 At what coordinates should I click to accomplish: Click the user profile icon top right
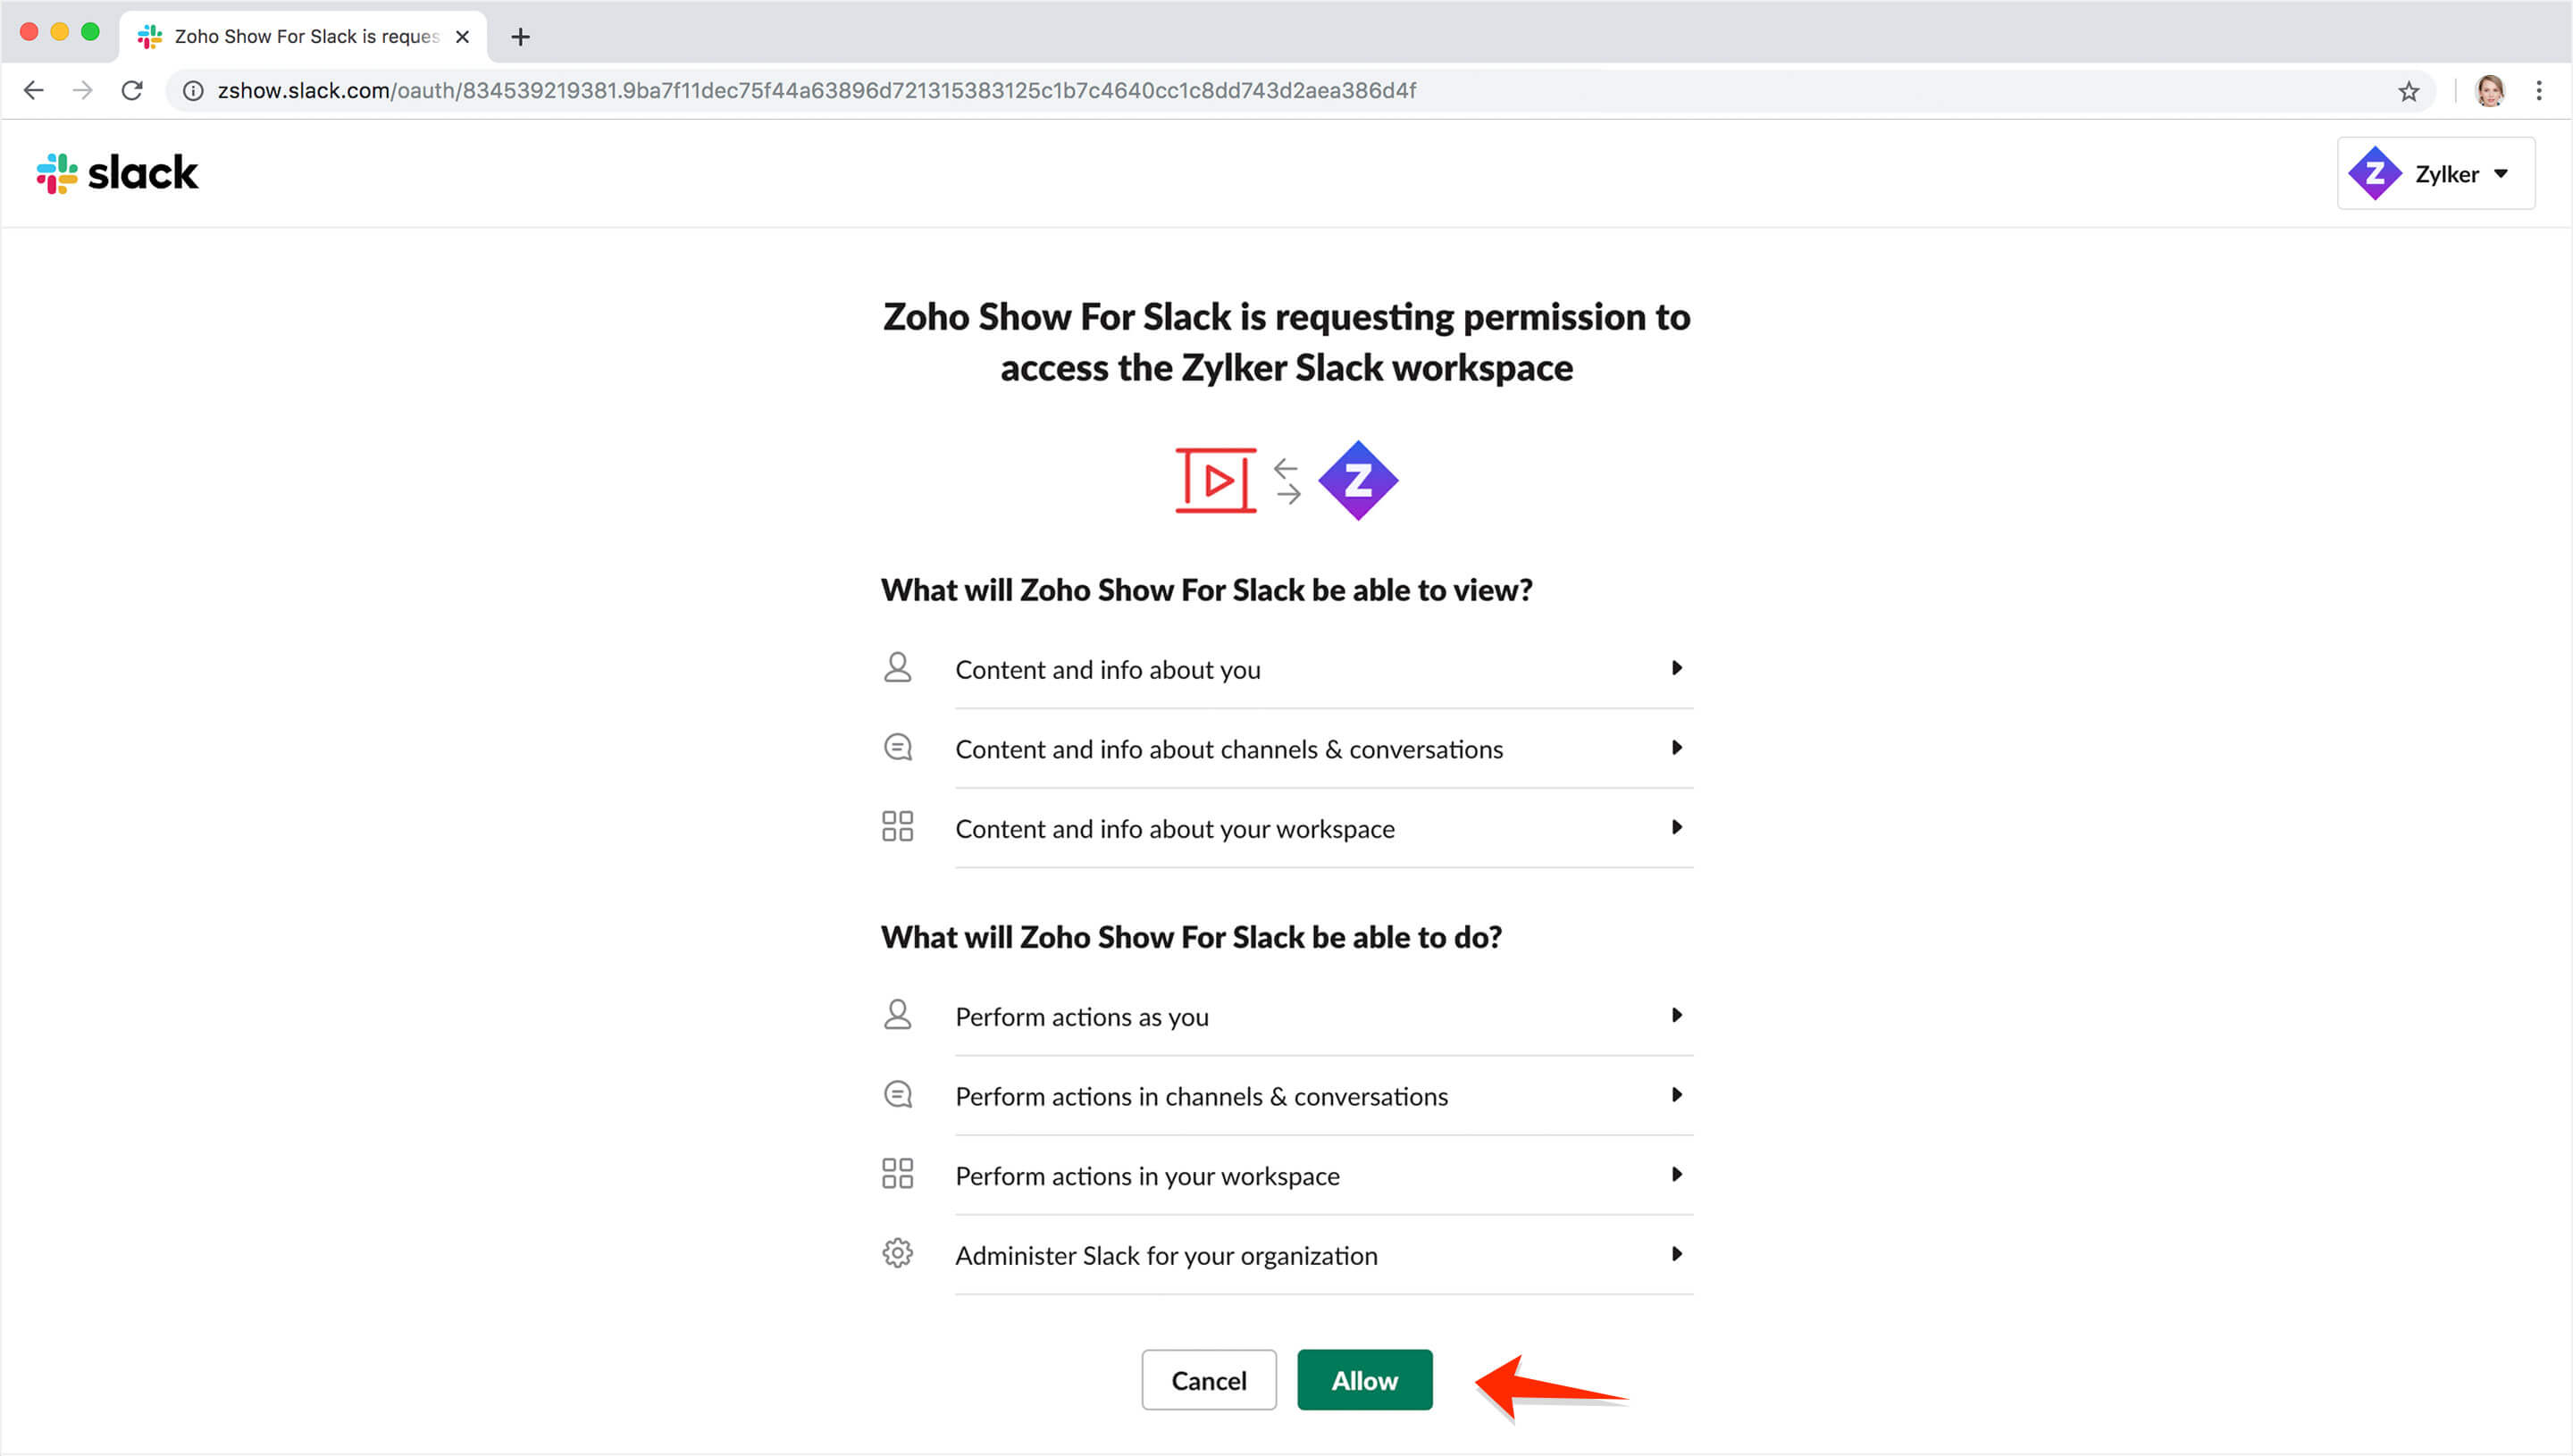pyautogui.click(x=2492, y=88)
